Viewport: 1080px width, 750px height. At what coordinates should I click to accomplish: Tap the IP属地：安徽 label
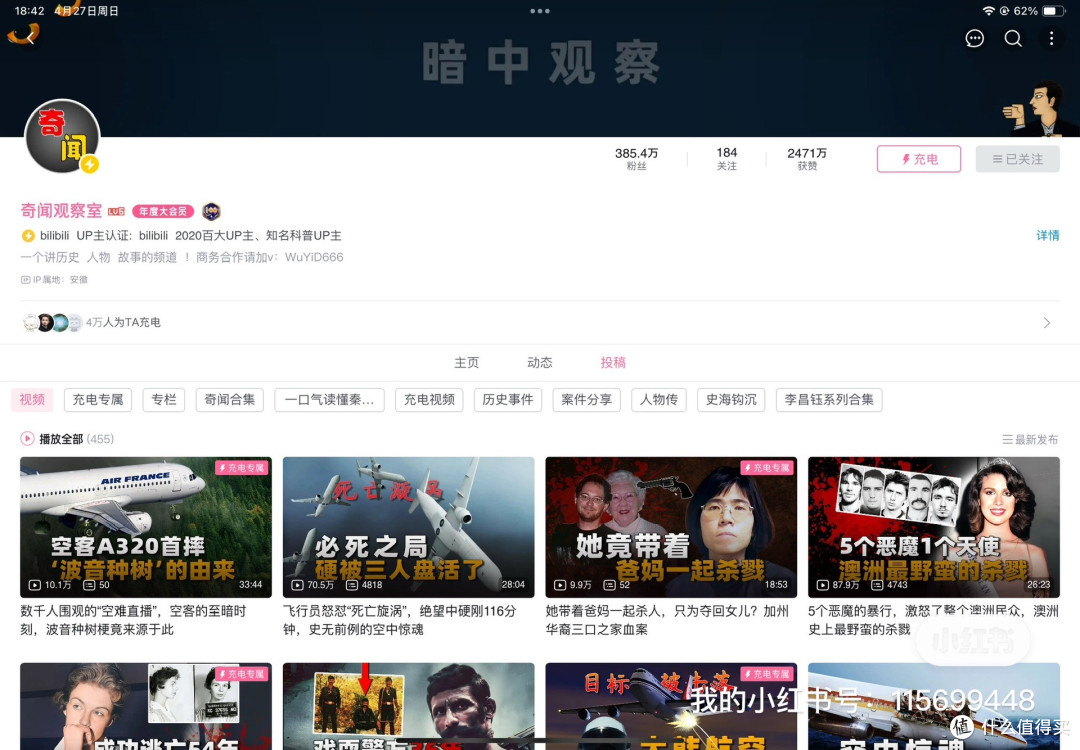pyautogui.click(x=54, y=280)
